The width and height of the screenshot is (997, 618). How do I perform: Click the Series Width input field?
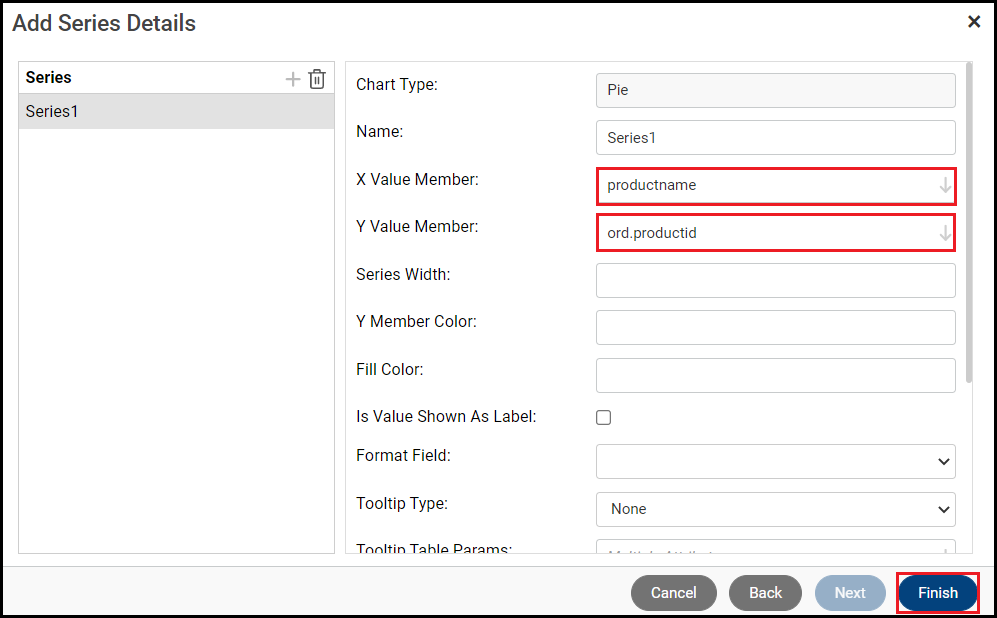(775, 280)
